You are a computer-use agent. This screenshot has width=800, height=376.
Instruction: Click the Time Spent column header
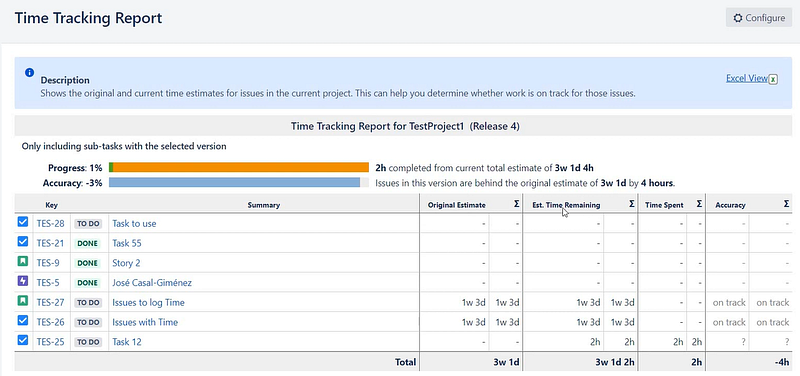pos(664,205)
